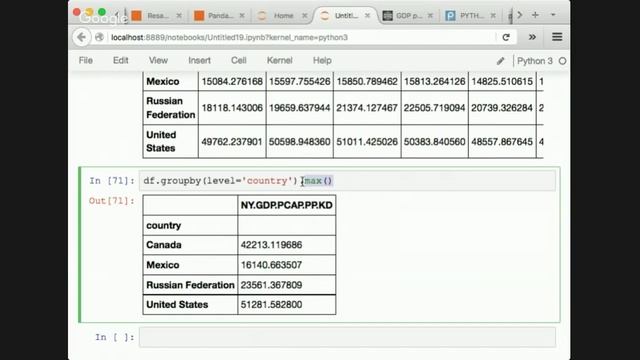Click the value 16140.663507
This screenshot has height=360, width=640.
coord(271,265)
